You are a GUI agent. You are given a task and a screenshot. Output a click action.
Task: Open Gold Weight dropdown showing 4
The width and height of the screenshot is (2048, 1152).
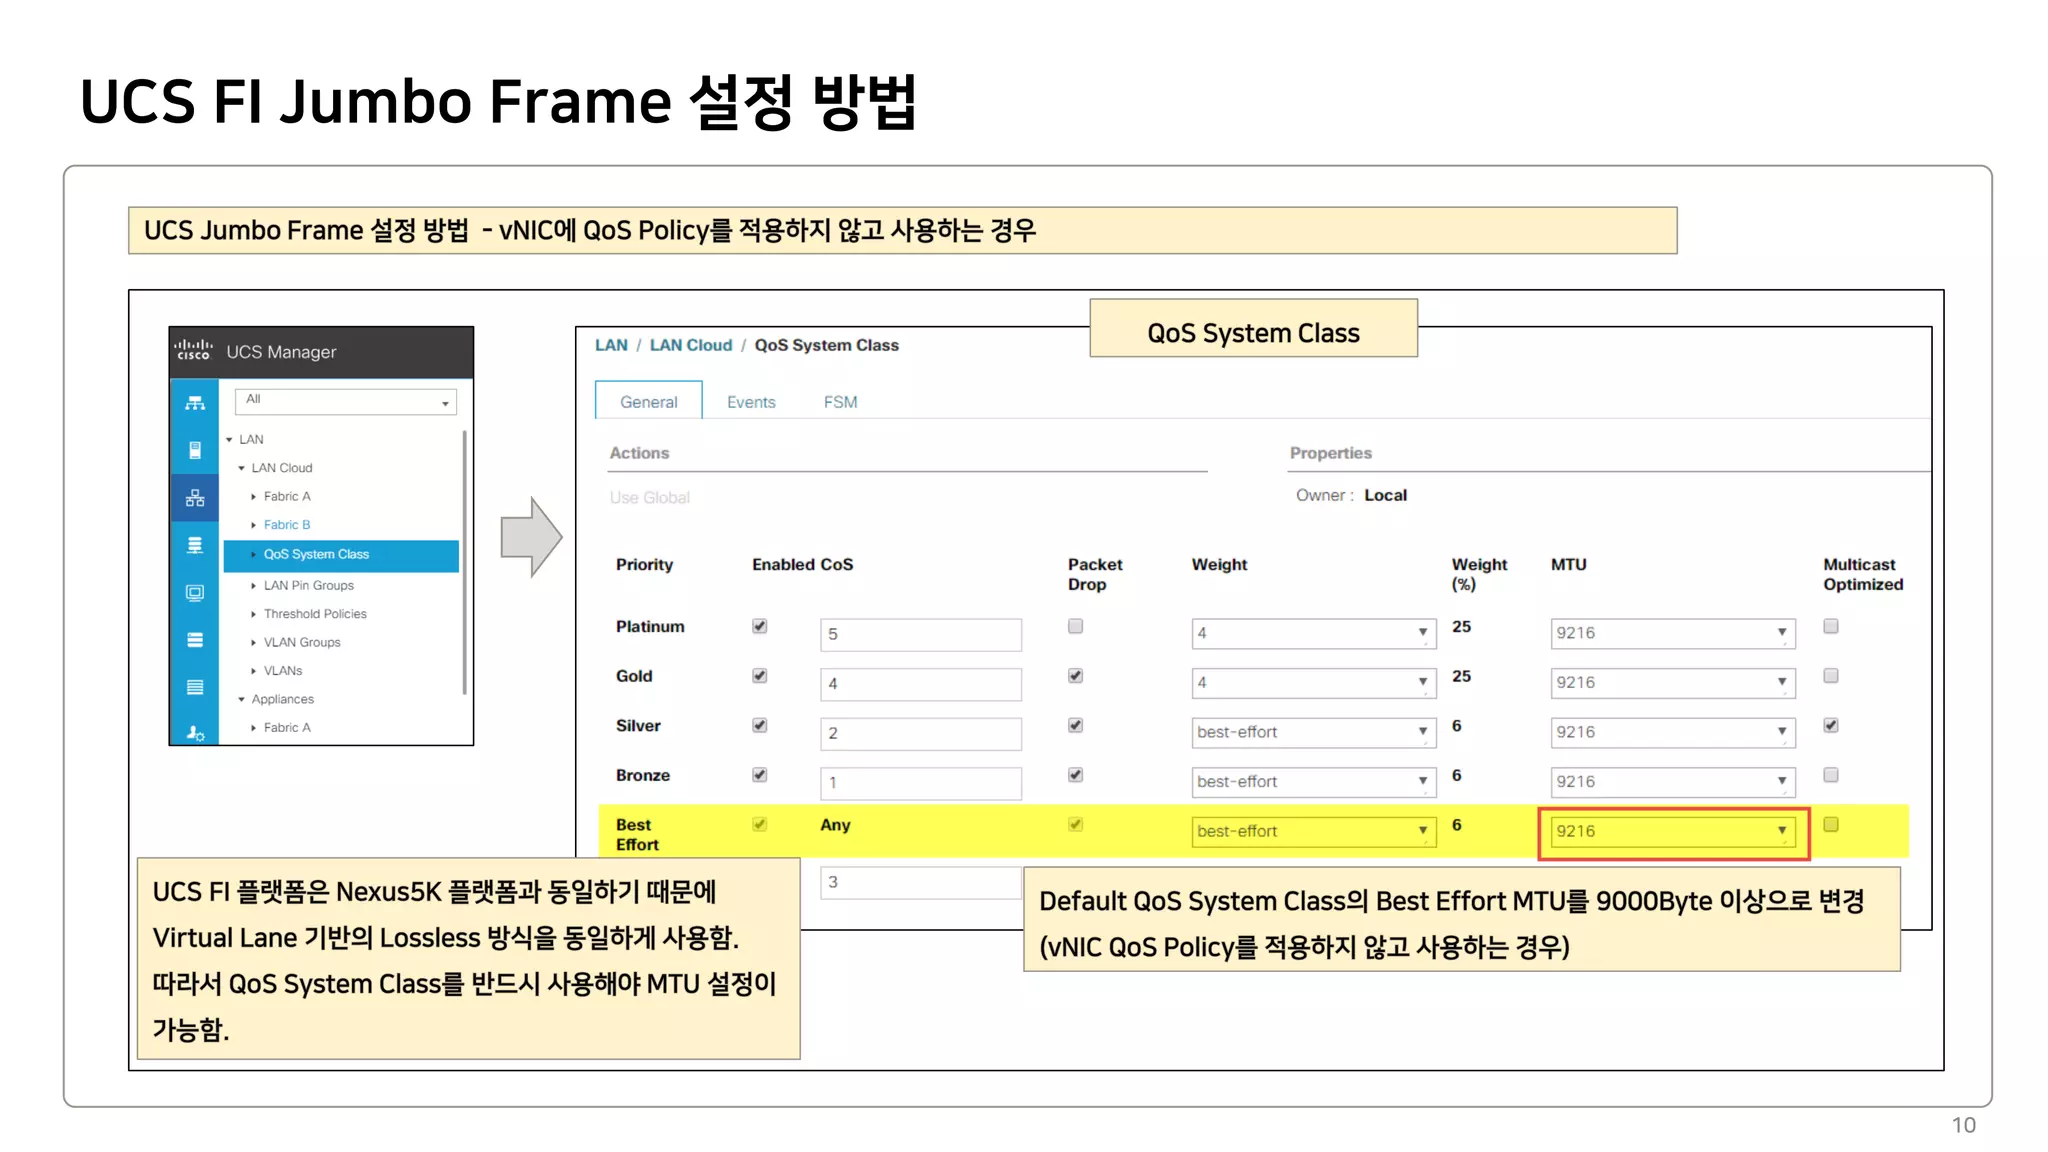[1314, 683]
